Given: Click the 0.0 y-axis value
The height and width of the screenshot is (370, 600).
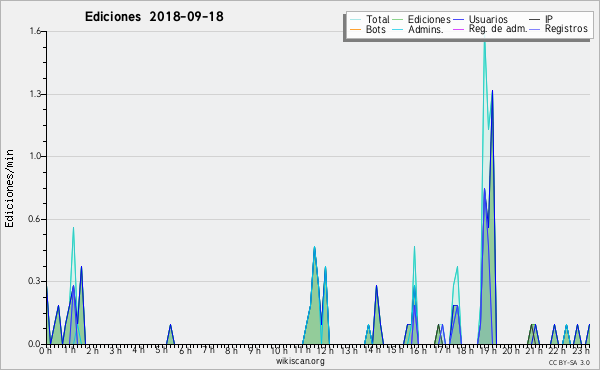Looking at the screenshot, I should (35, 344).
